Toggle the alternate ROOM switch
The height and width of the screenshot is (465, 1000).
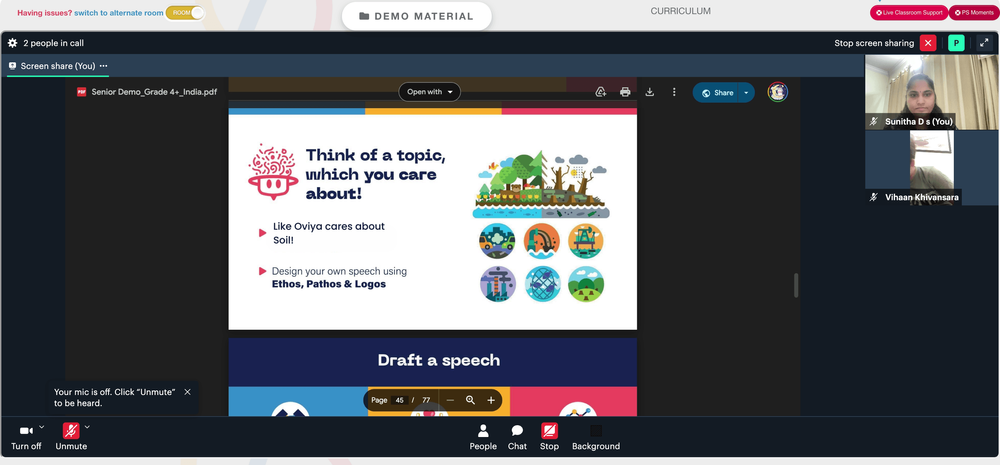coord(185,12)
